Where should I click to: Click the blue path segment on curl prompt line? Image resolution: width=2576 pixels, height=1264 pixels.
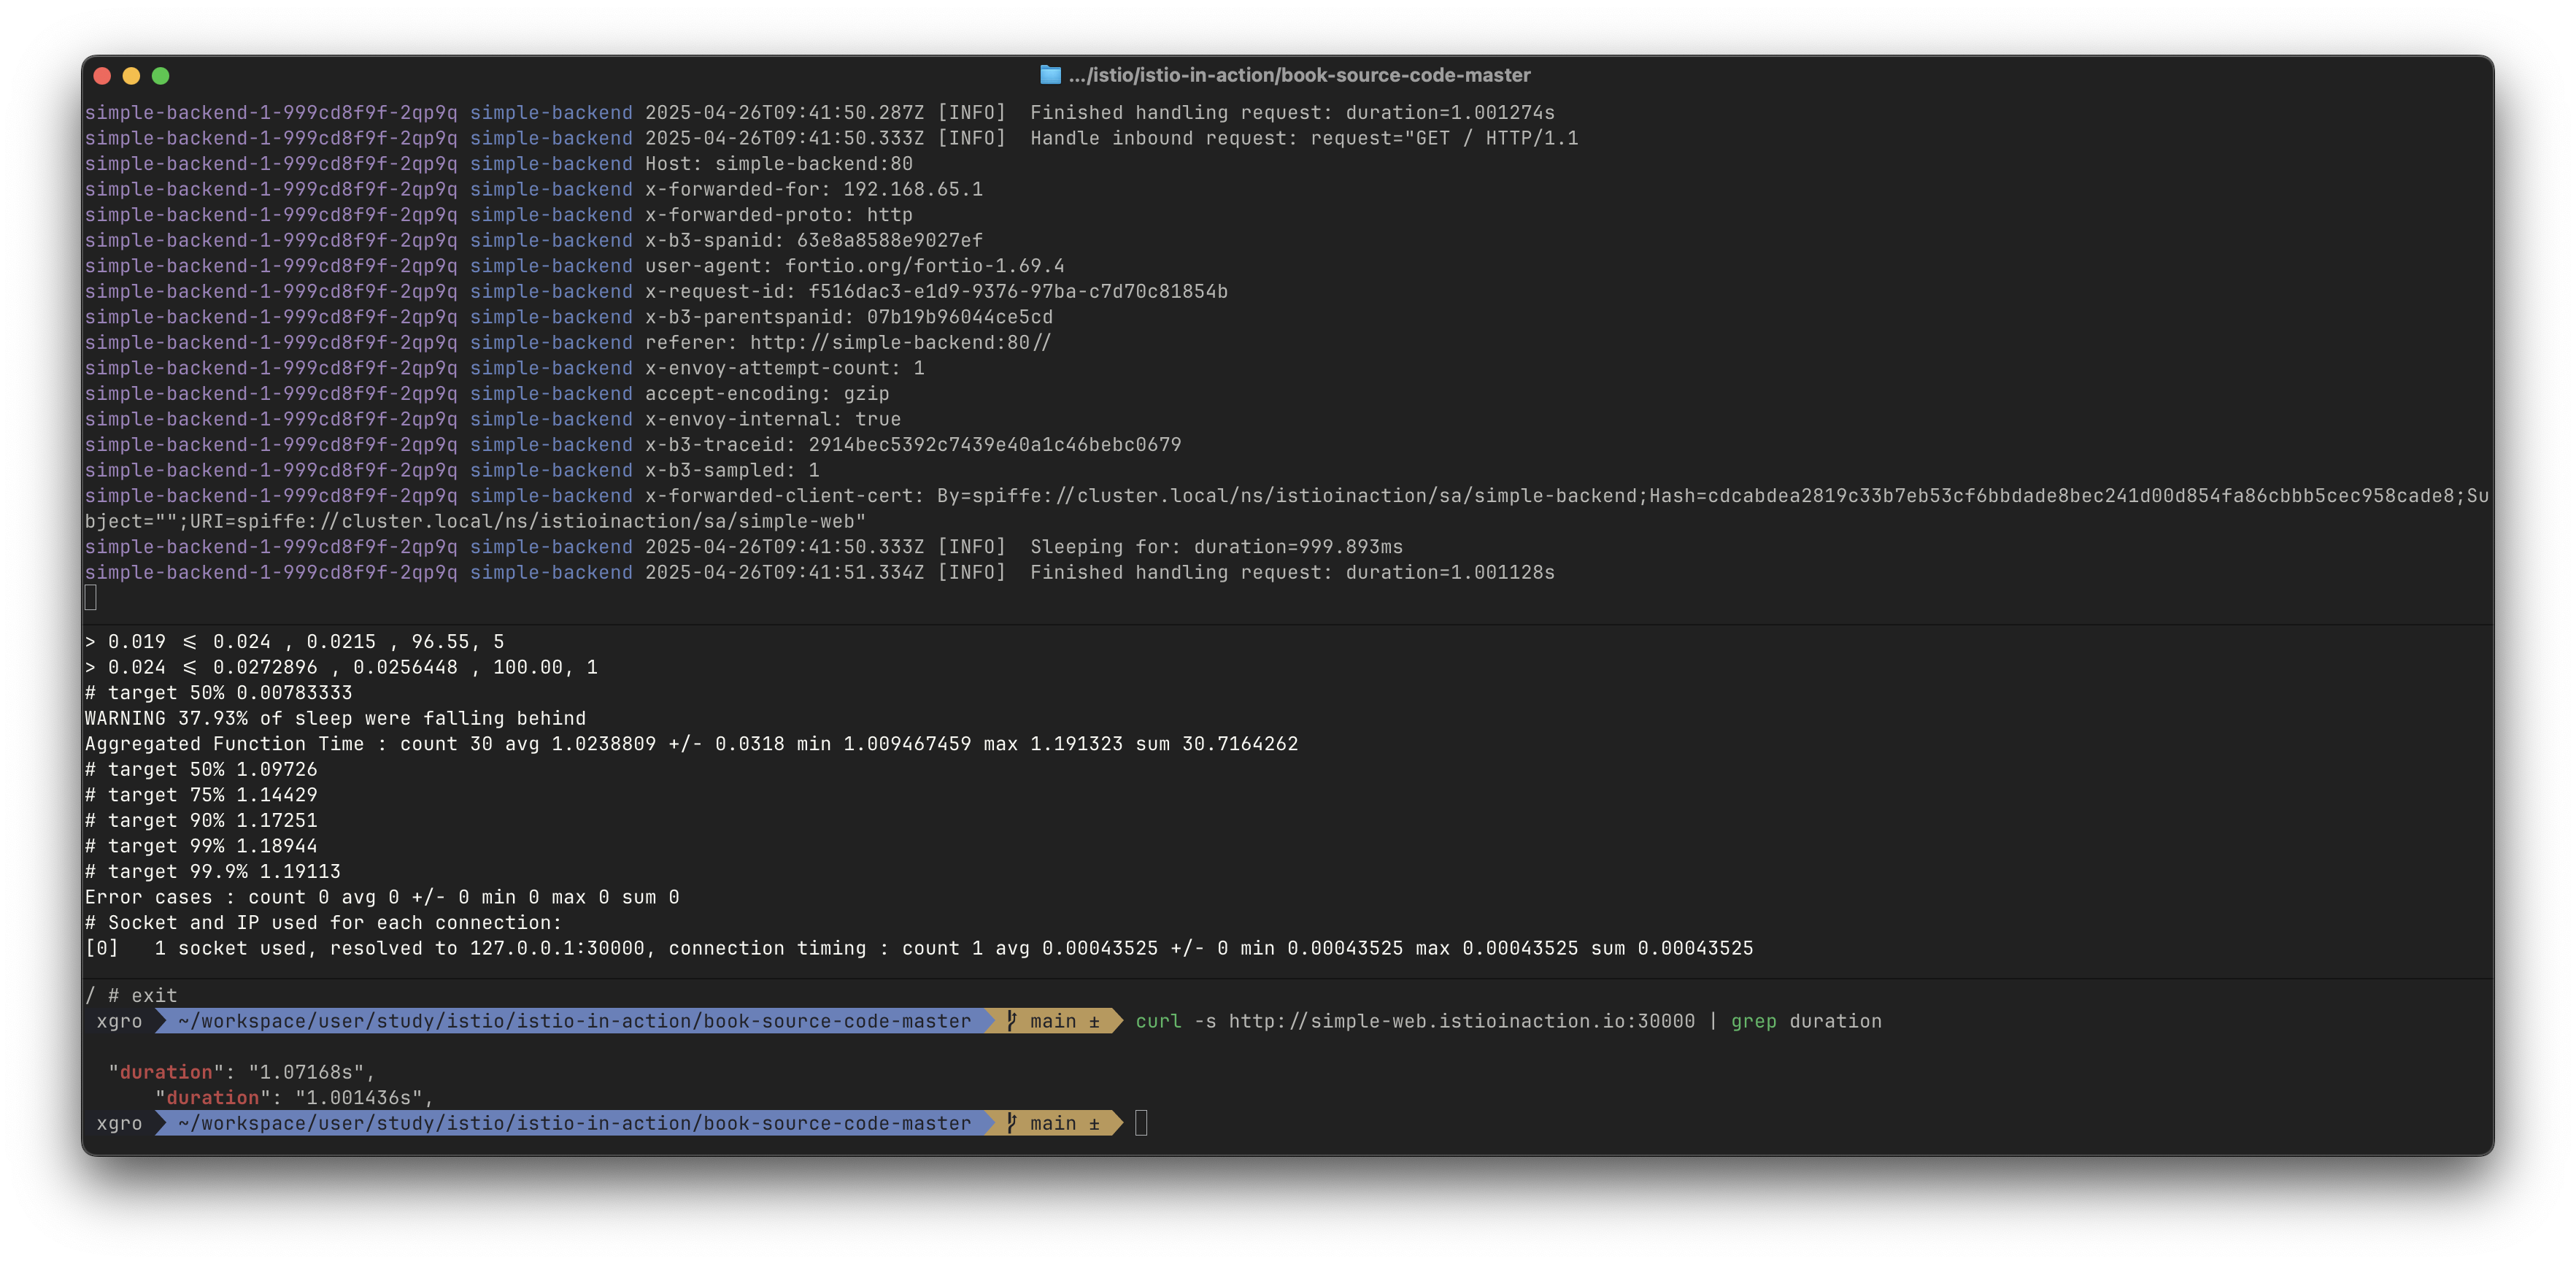tap(574, 1021)
